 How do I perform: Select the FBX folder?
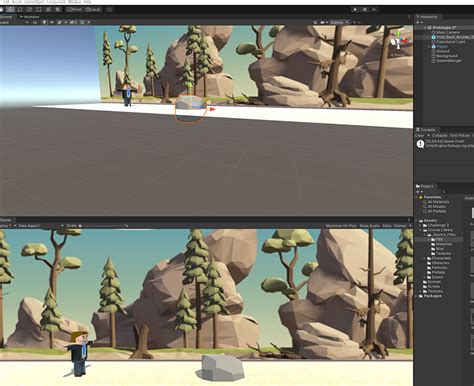[439, 239]
